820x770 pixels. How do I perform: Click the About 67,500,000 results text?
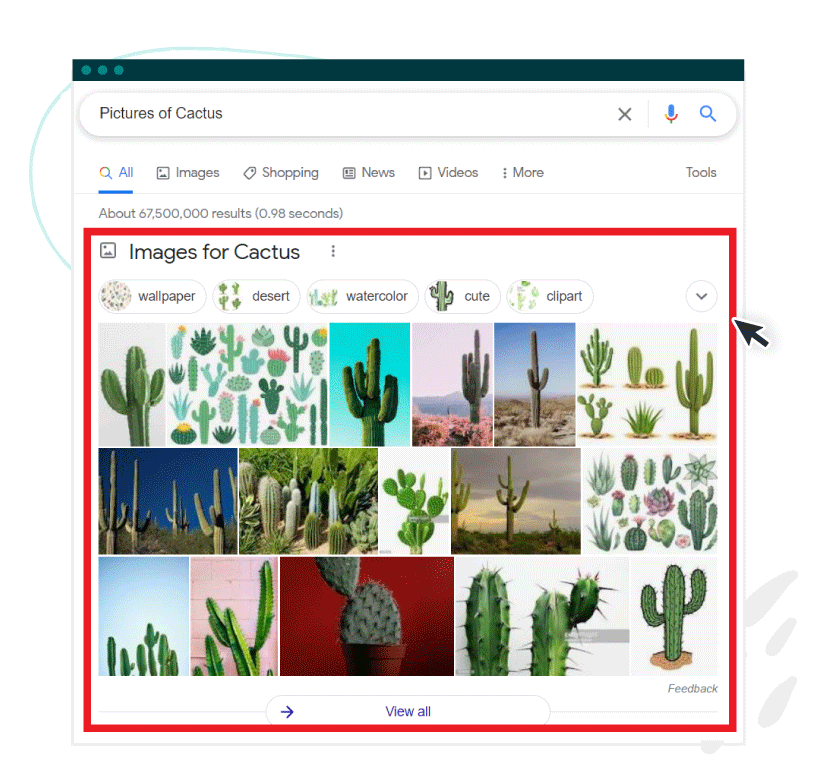(221, 213)
